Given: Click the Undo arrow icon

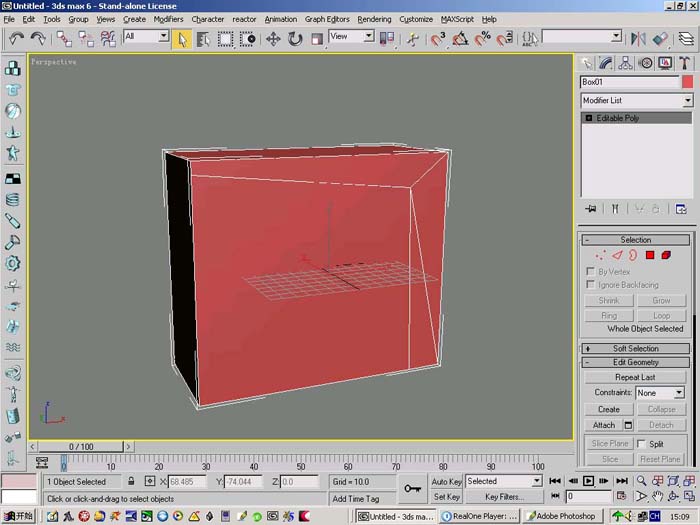Looking at the screenshot, I should click(x=17, y=39).
